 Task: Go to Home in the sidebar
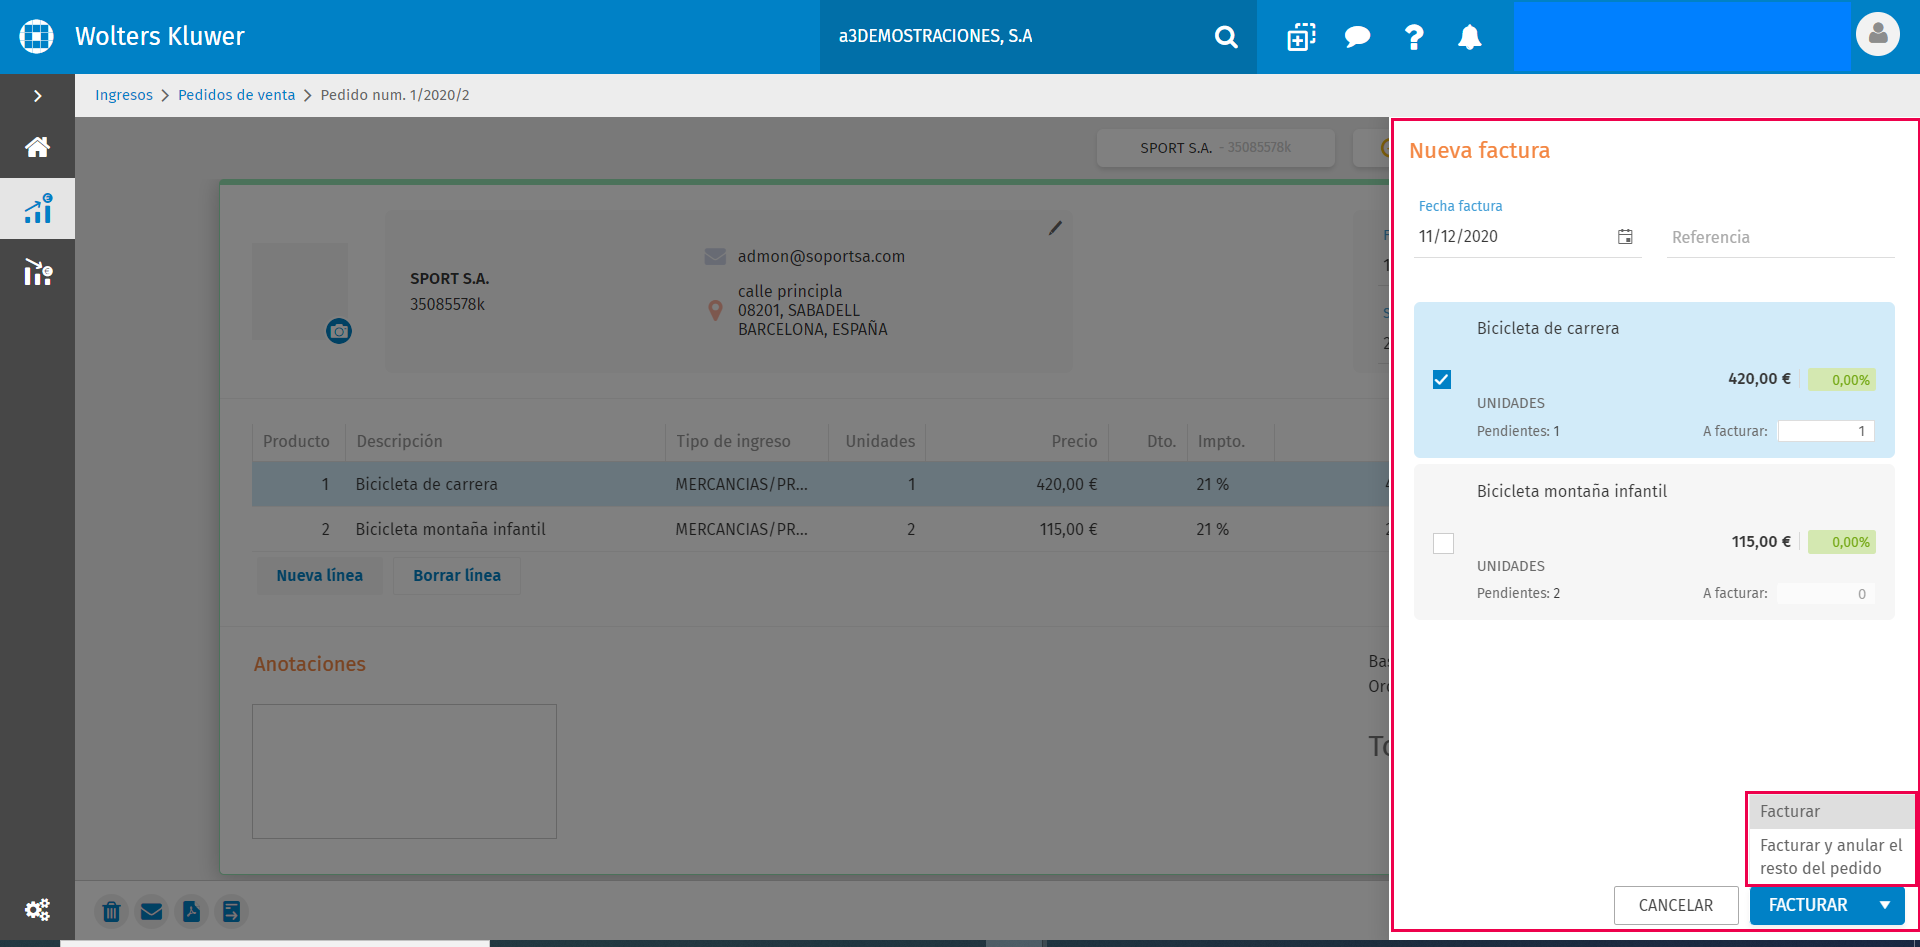37,147
